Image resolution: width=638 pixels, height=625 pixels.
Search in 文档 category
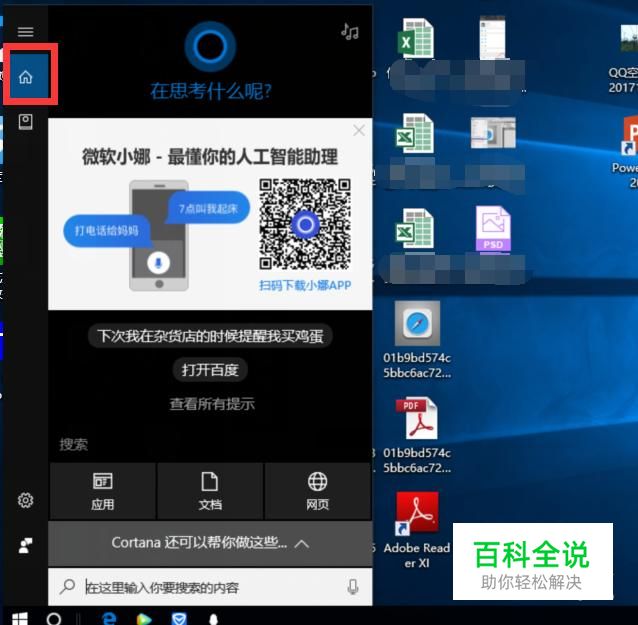(x=210, y=491)
